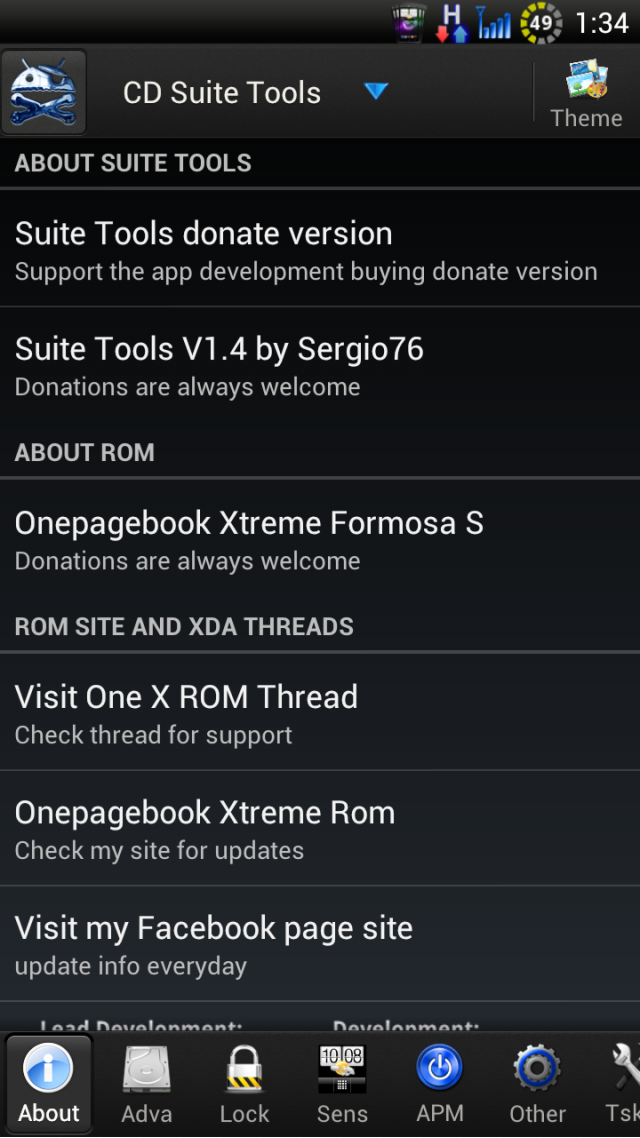The width and height of the screenshot is (640, 1138).
Task: Open the Sens clock widget tab
Action: [342, 1083]
